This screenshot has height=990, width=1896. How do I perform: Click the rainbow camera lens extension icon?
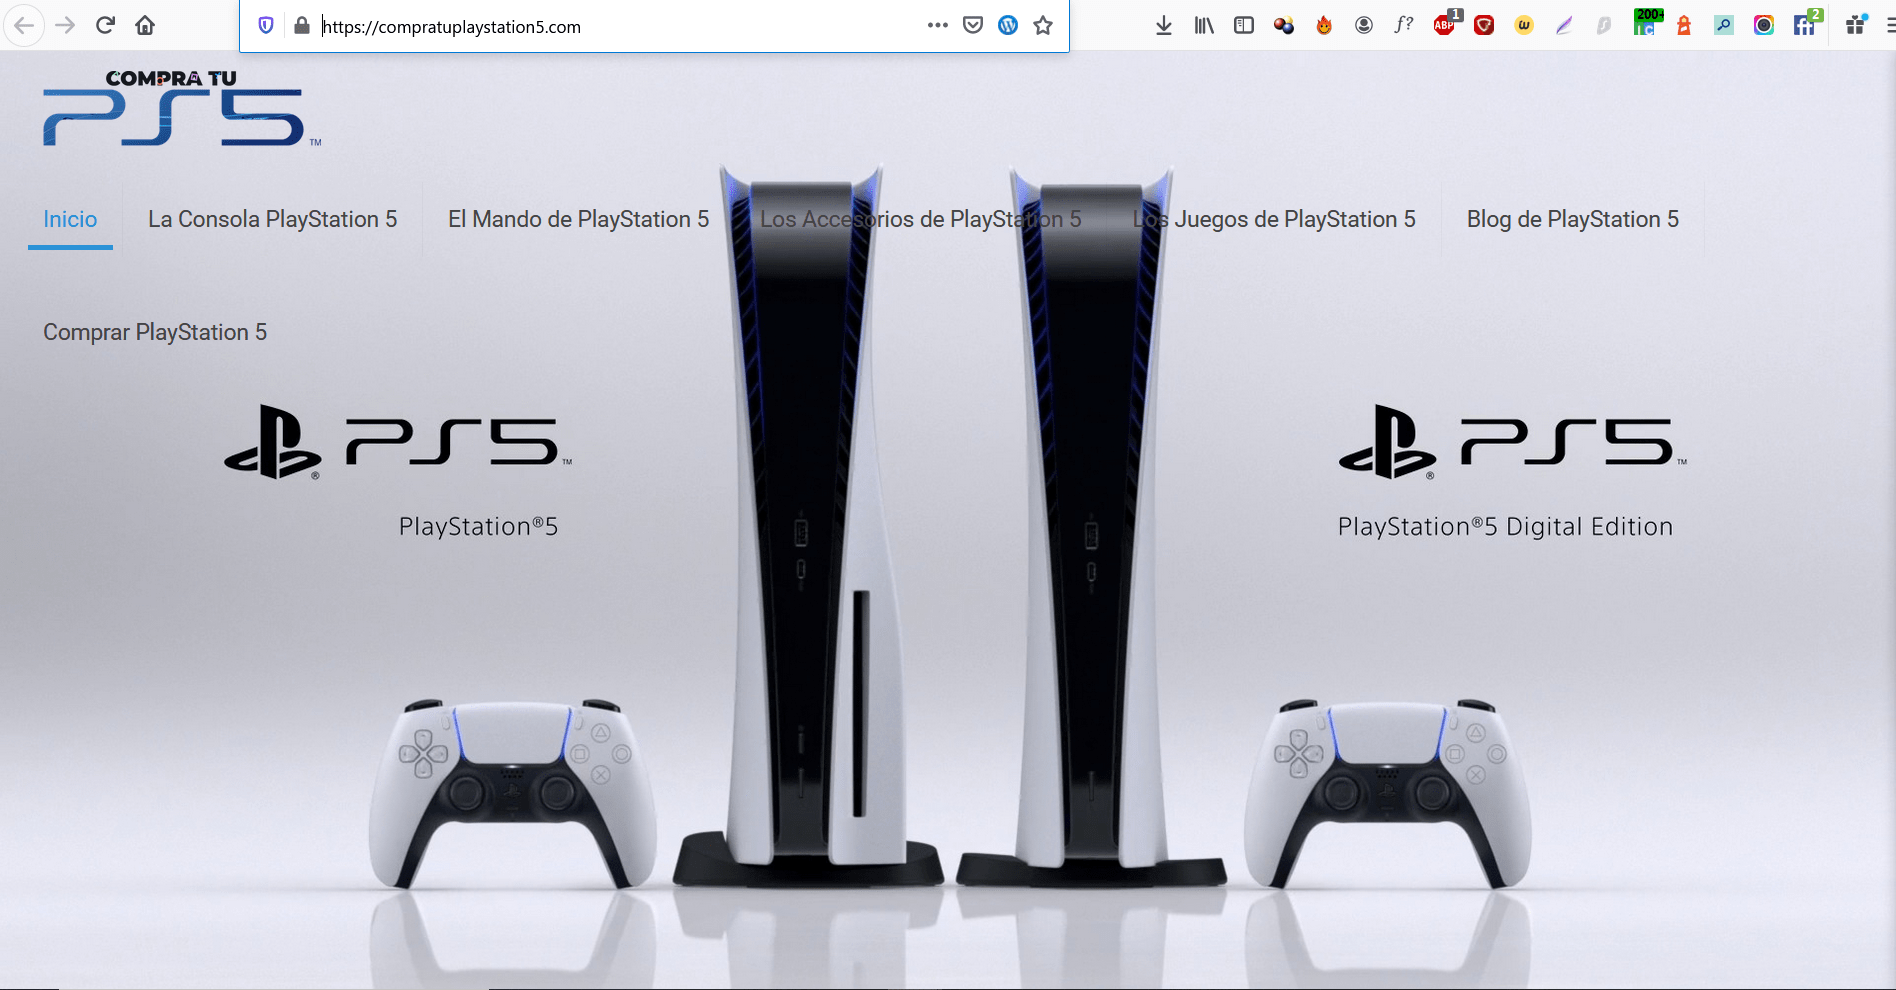(x=1764, y=25)
